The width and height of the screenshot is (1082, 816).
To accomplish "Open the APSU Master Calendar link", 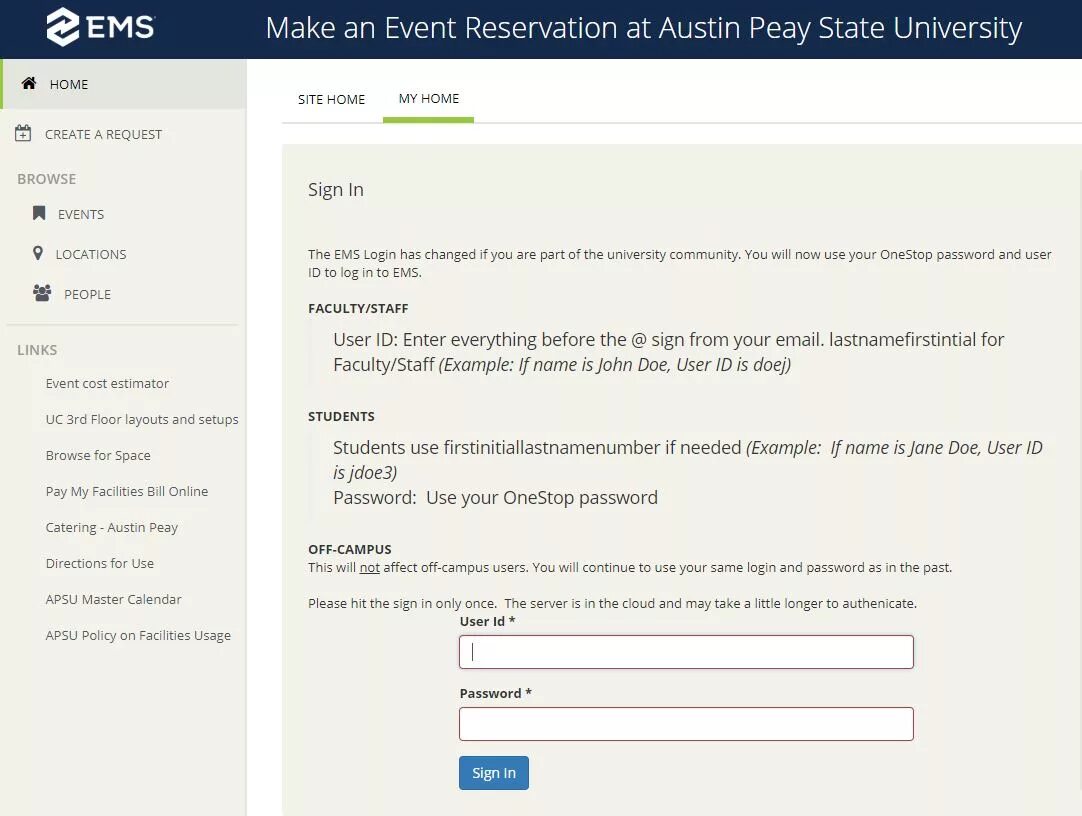I will 114,599.
